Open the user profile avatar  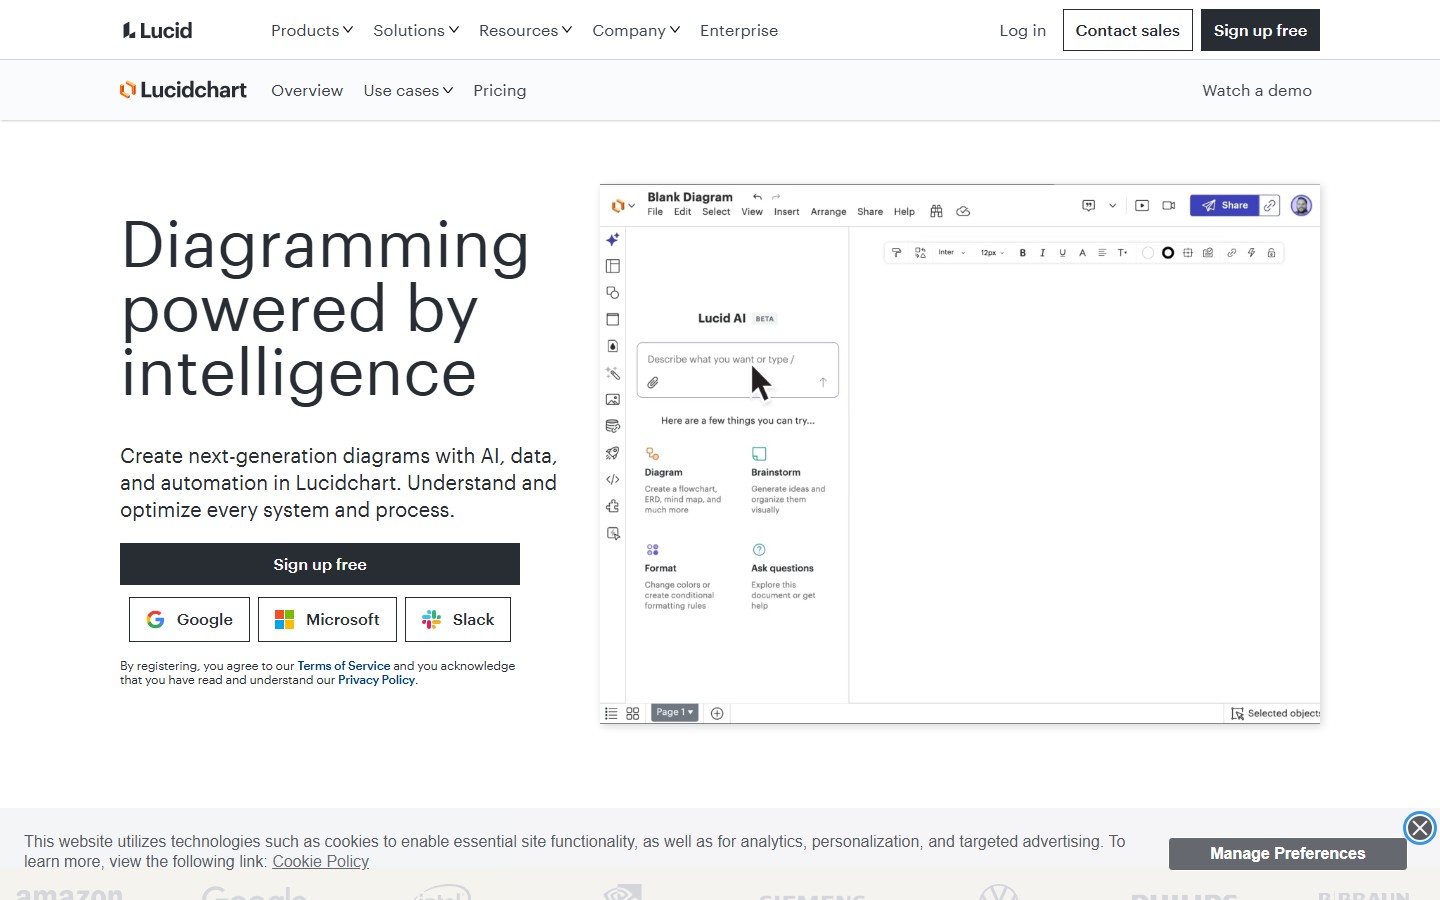coord(1301,205)
